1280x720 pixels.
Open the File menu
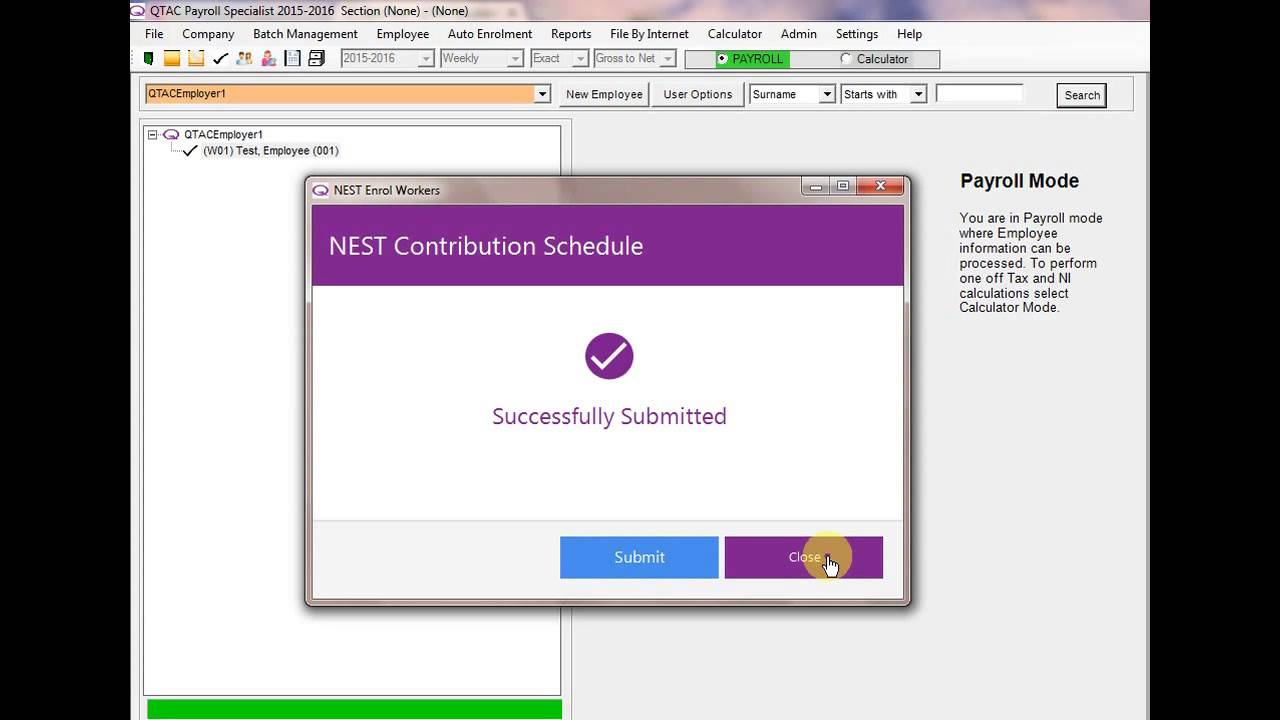pyautogui.click(x=154, y=34)
